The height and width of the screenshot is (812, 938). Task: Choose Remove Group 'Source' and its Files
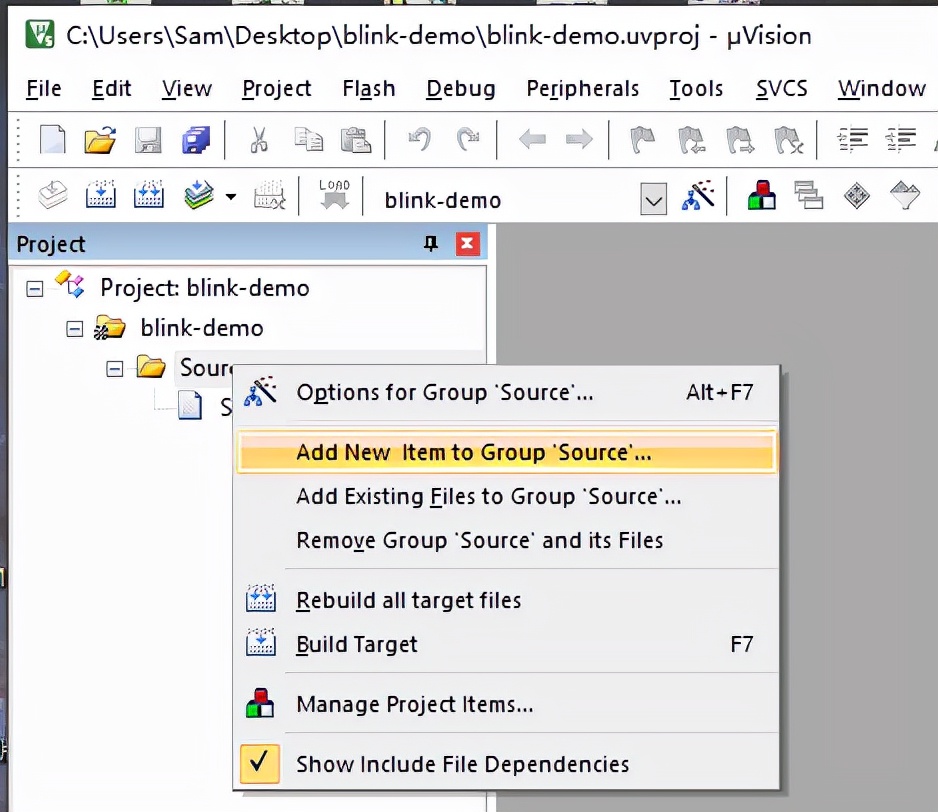507,540
